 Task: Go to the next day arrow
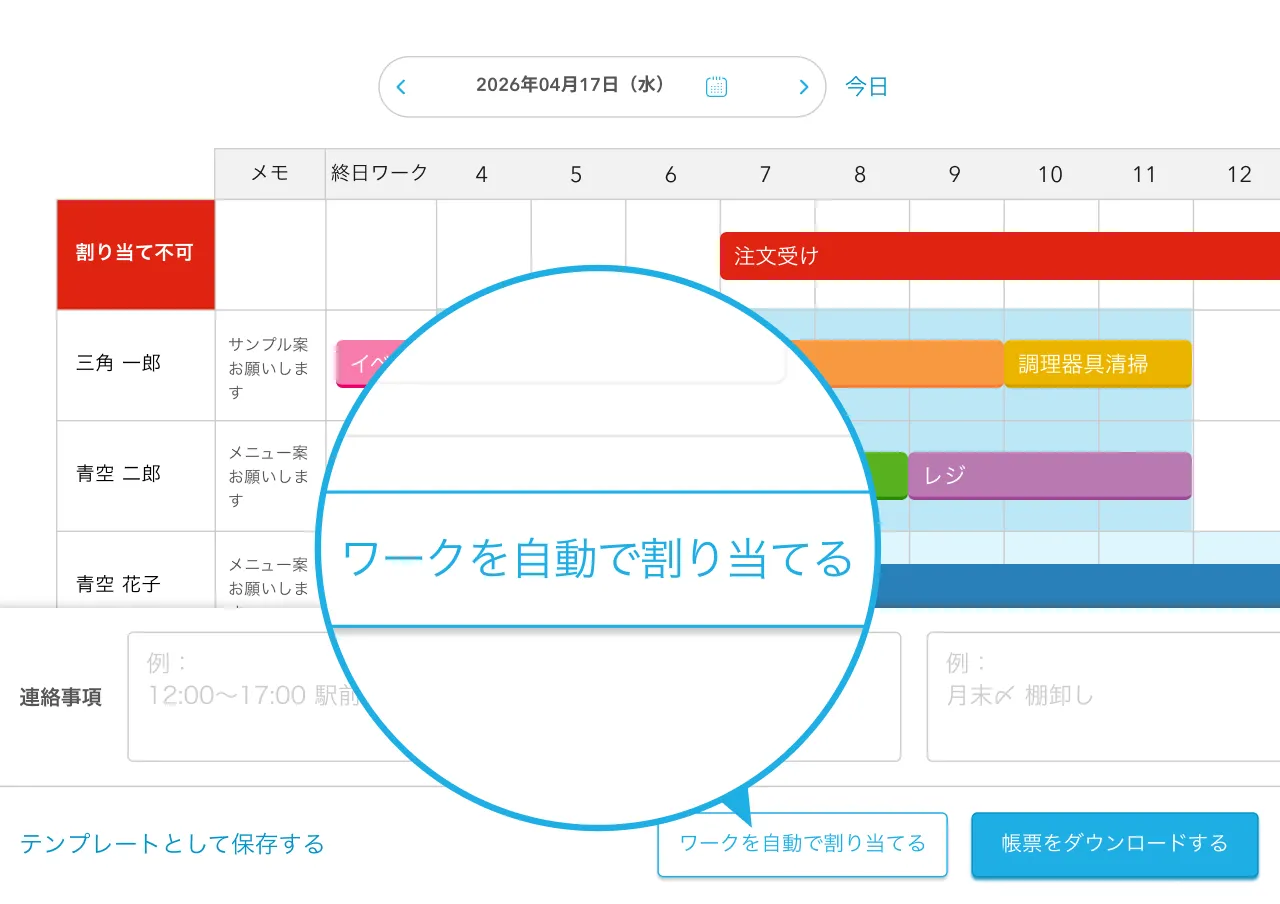click(x=803, y=87)
